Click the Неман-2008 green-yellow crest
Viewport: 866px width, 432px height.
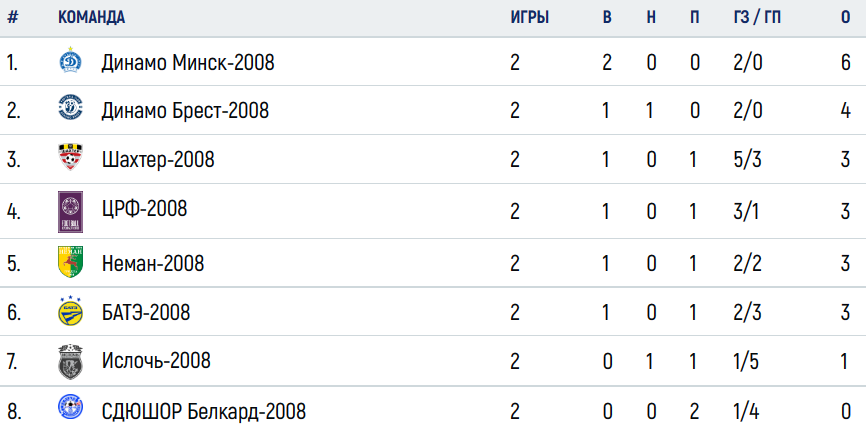(x=70, y=262)
